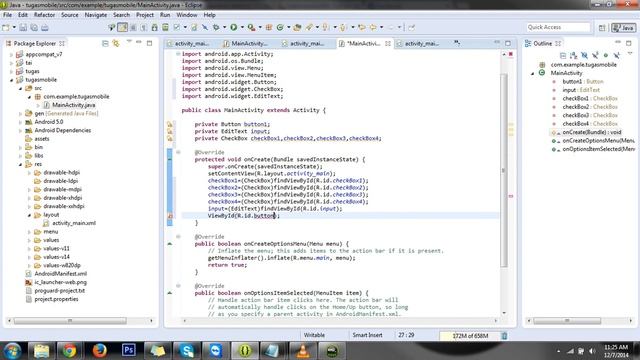Click the Android Virtual Device Manager icon
This screenshot has width=640, height=360.
click(x=165, y=27)
